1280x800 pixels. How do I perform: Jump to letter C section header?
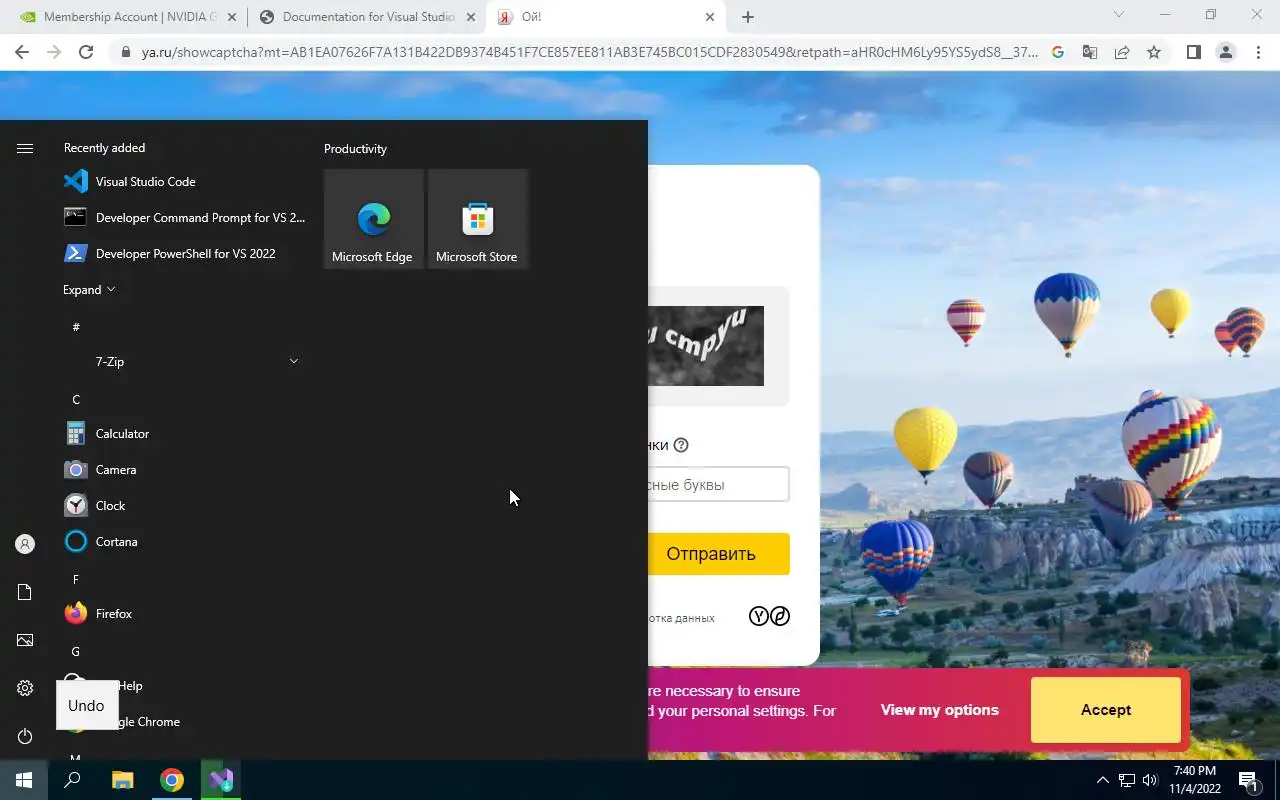(x=76, y=399)
